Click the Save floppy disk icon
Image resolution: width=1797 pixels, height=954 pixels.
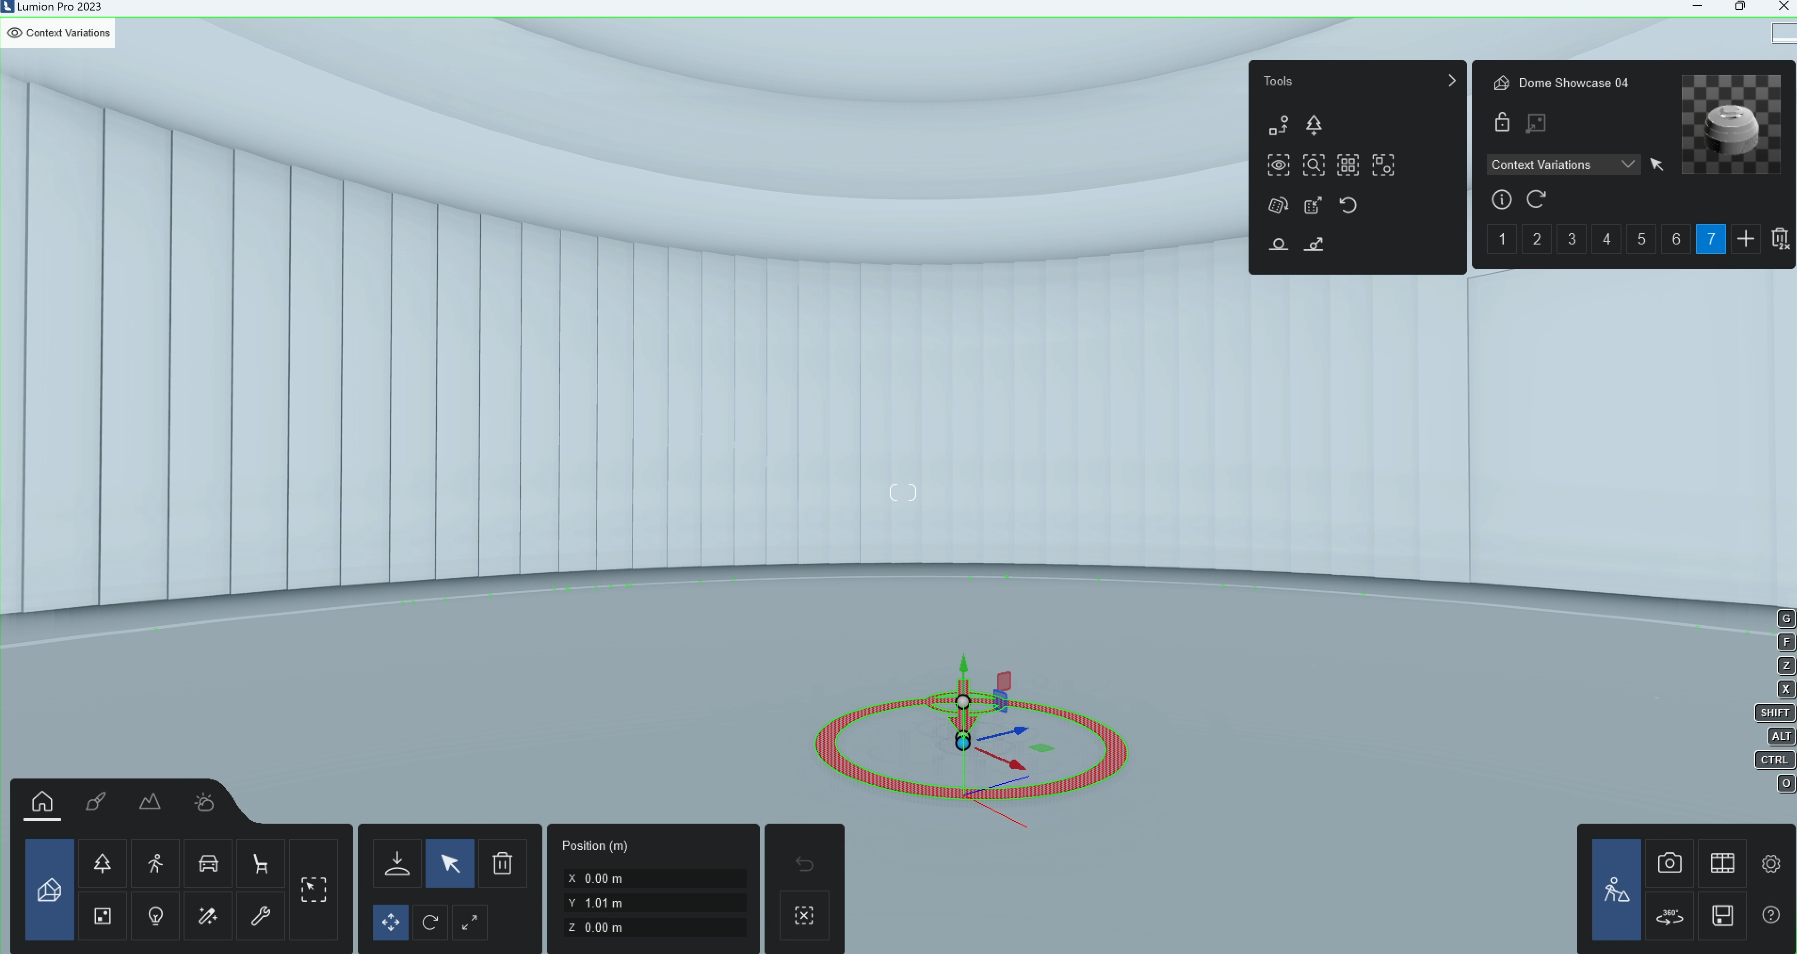coord(1722,916)
